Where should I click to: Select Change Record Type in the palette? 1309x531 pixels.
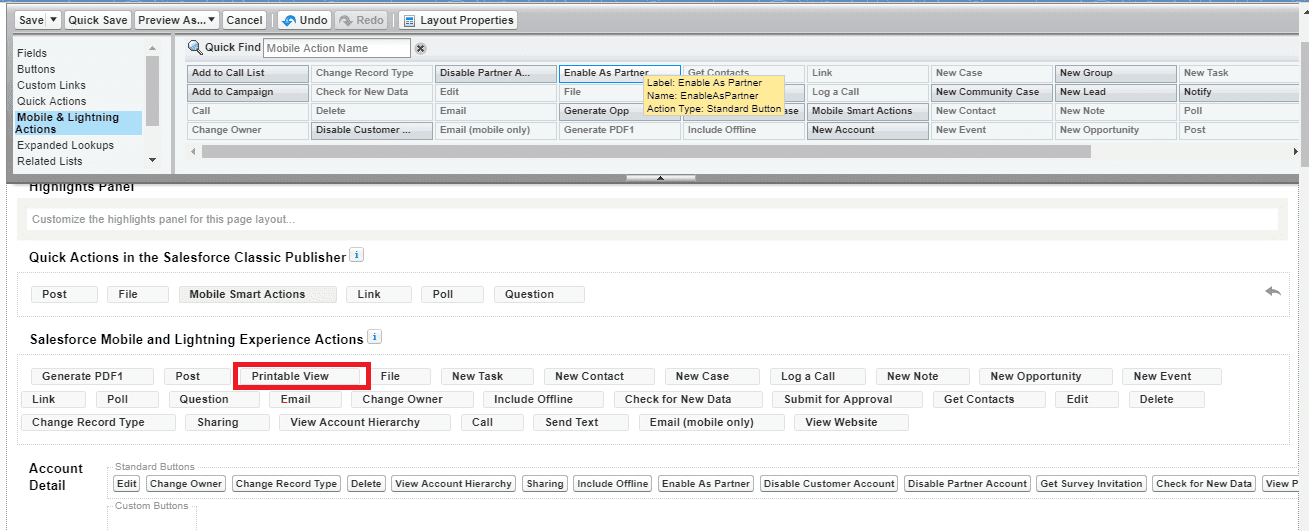pos(371,73)
